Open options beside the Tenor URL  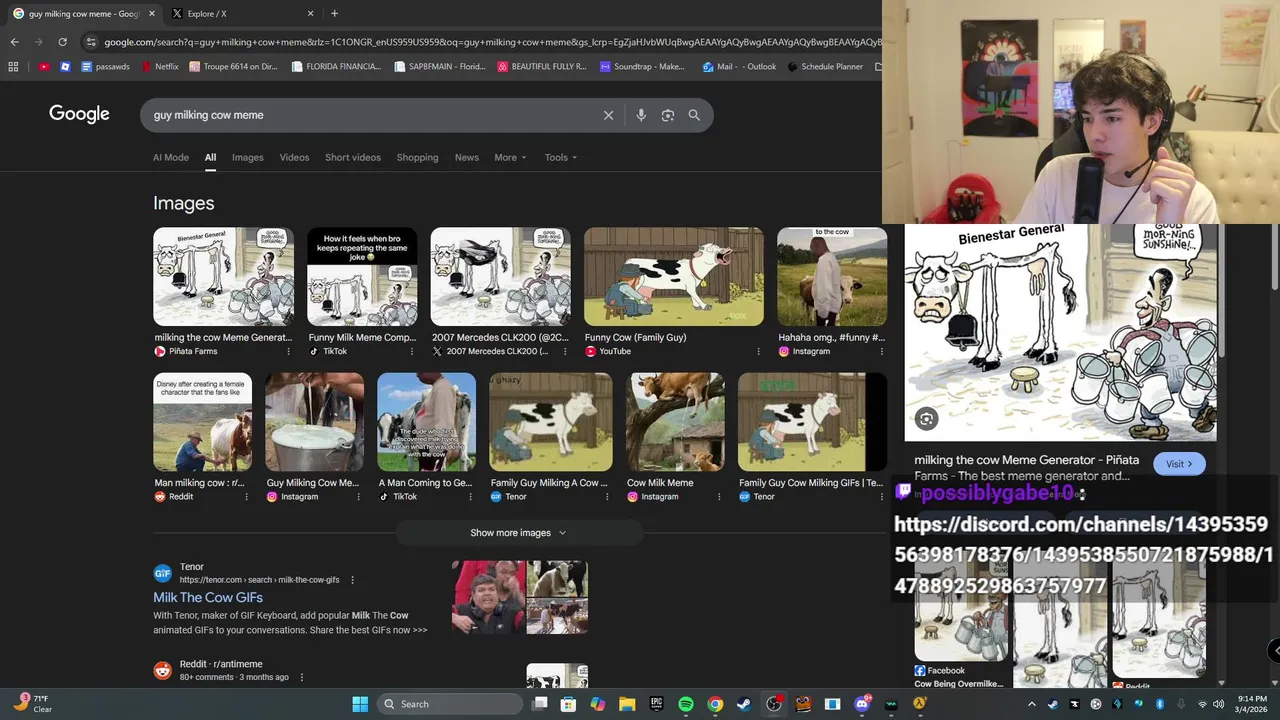click(352, 580)
